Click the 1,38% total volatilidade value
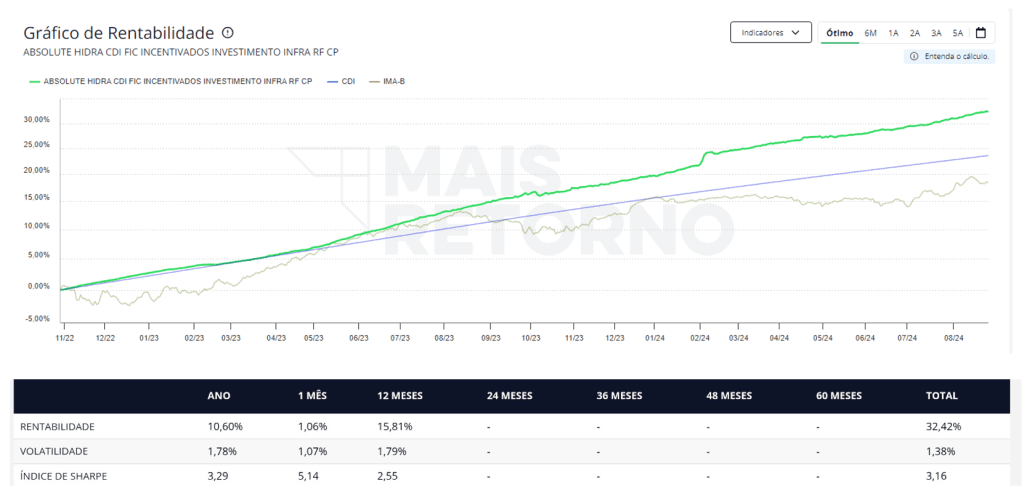 pyautogui.click(x=940, y=451)
